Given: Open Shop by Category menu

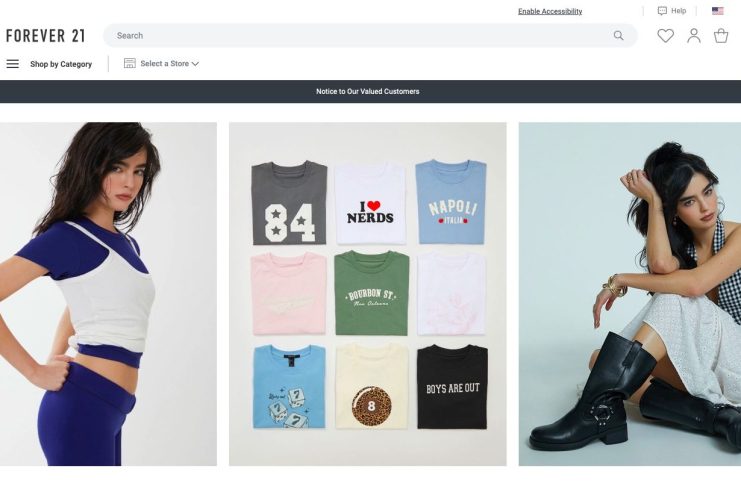Looking at the screenshot, I should click(61, 64).
